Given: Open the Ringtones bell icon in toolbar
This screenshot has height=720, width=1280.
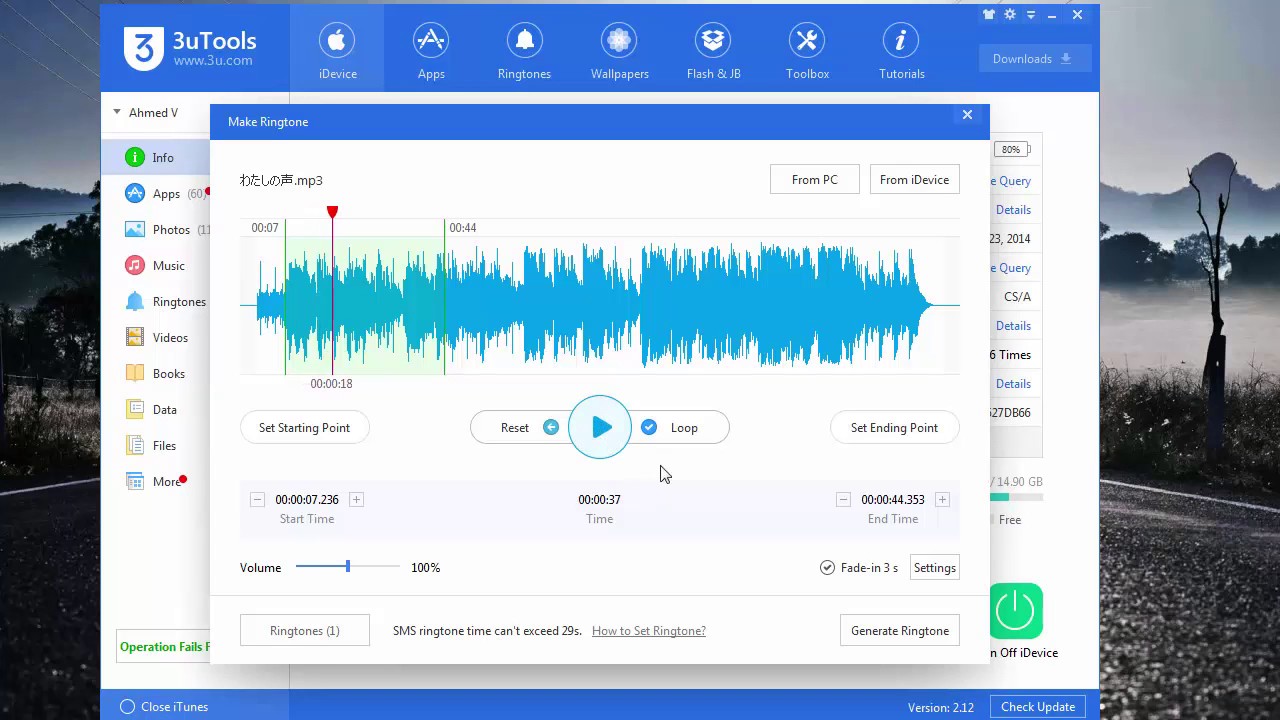Looking at the screenshot, I should click(x=524, y=41).
